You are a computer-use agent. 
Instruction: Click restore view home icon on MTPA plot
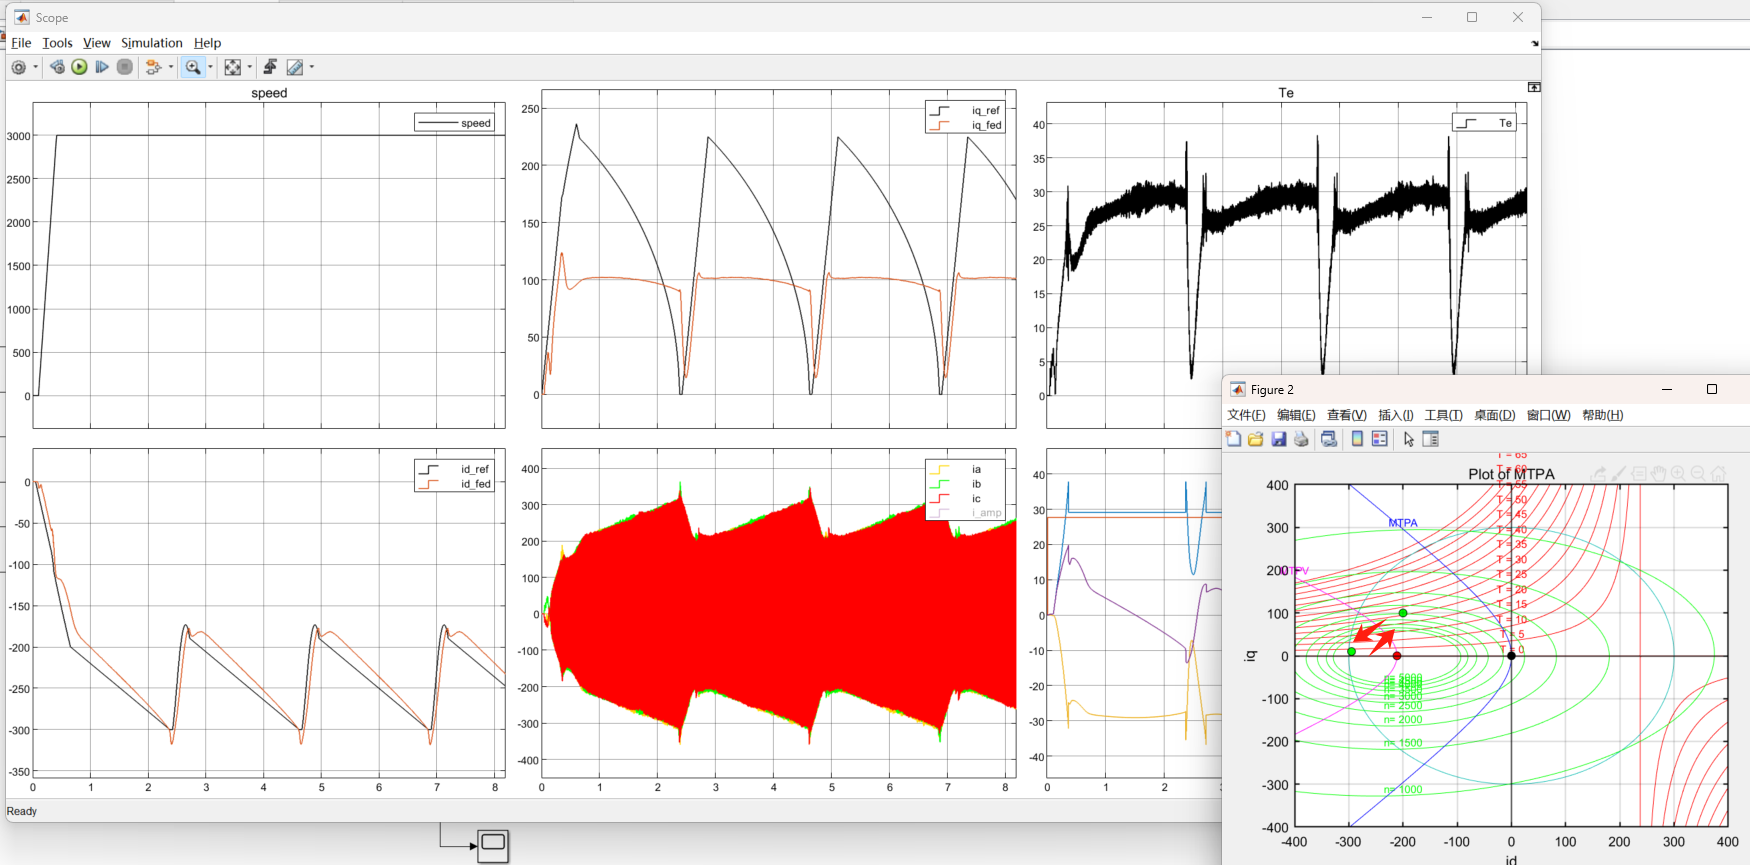pyautogui.click(x=1718, y=474)
